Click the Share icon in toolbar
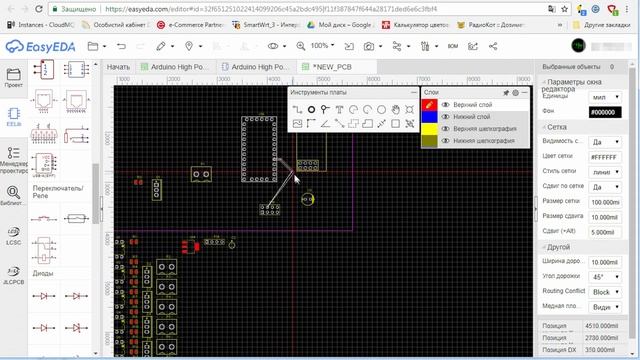This screenshot has width=640, height=360. coord(493,46)
